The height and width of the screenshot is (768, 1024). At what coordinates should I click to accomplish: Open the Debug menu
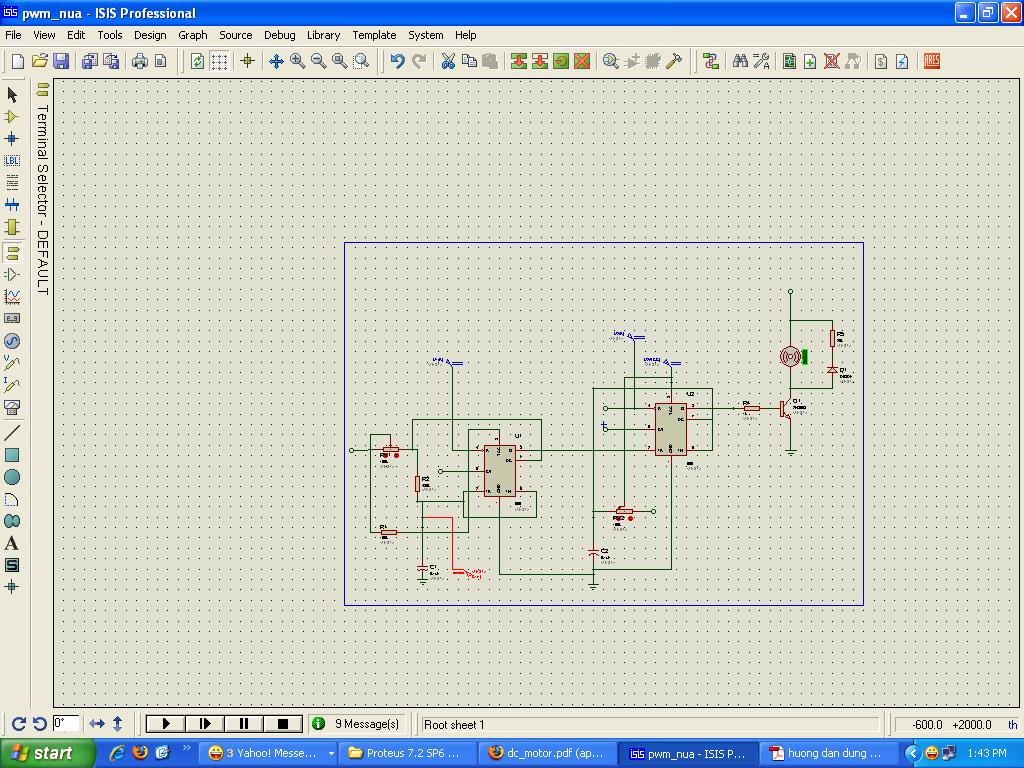279,35
